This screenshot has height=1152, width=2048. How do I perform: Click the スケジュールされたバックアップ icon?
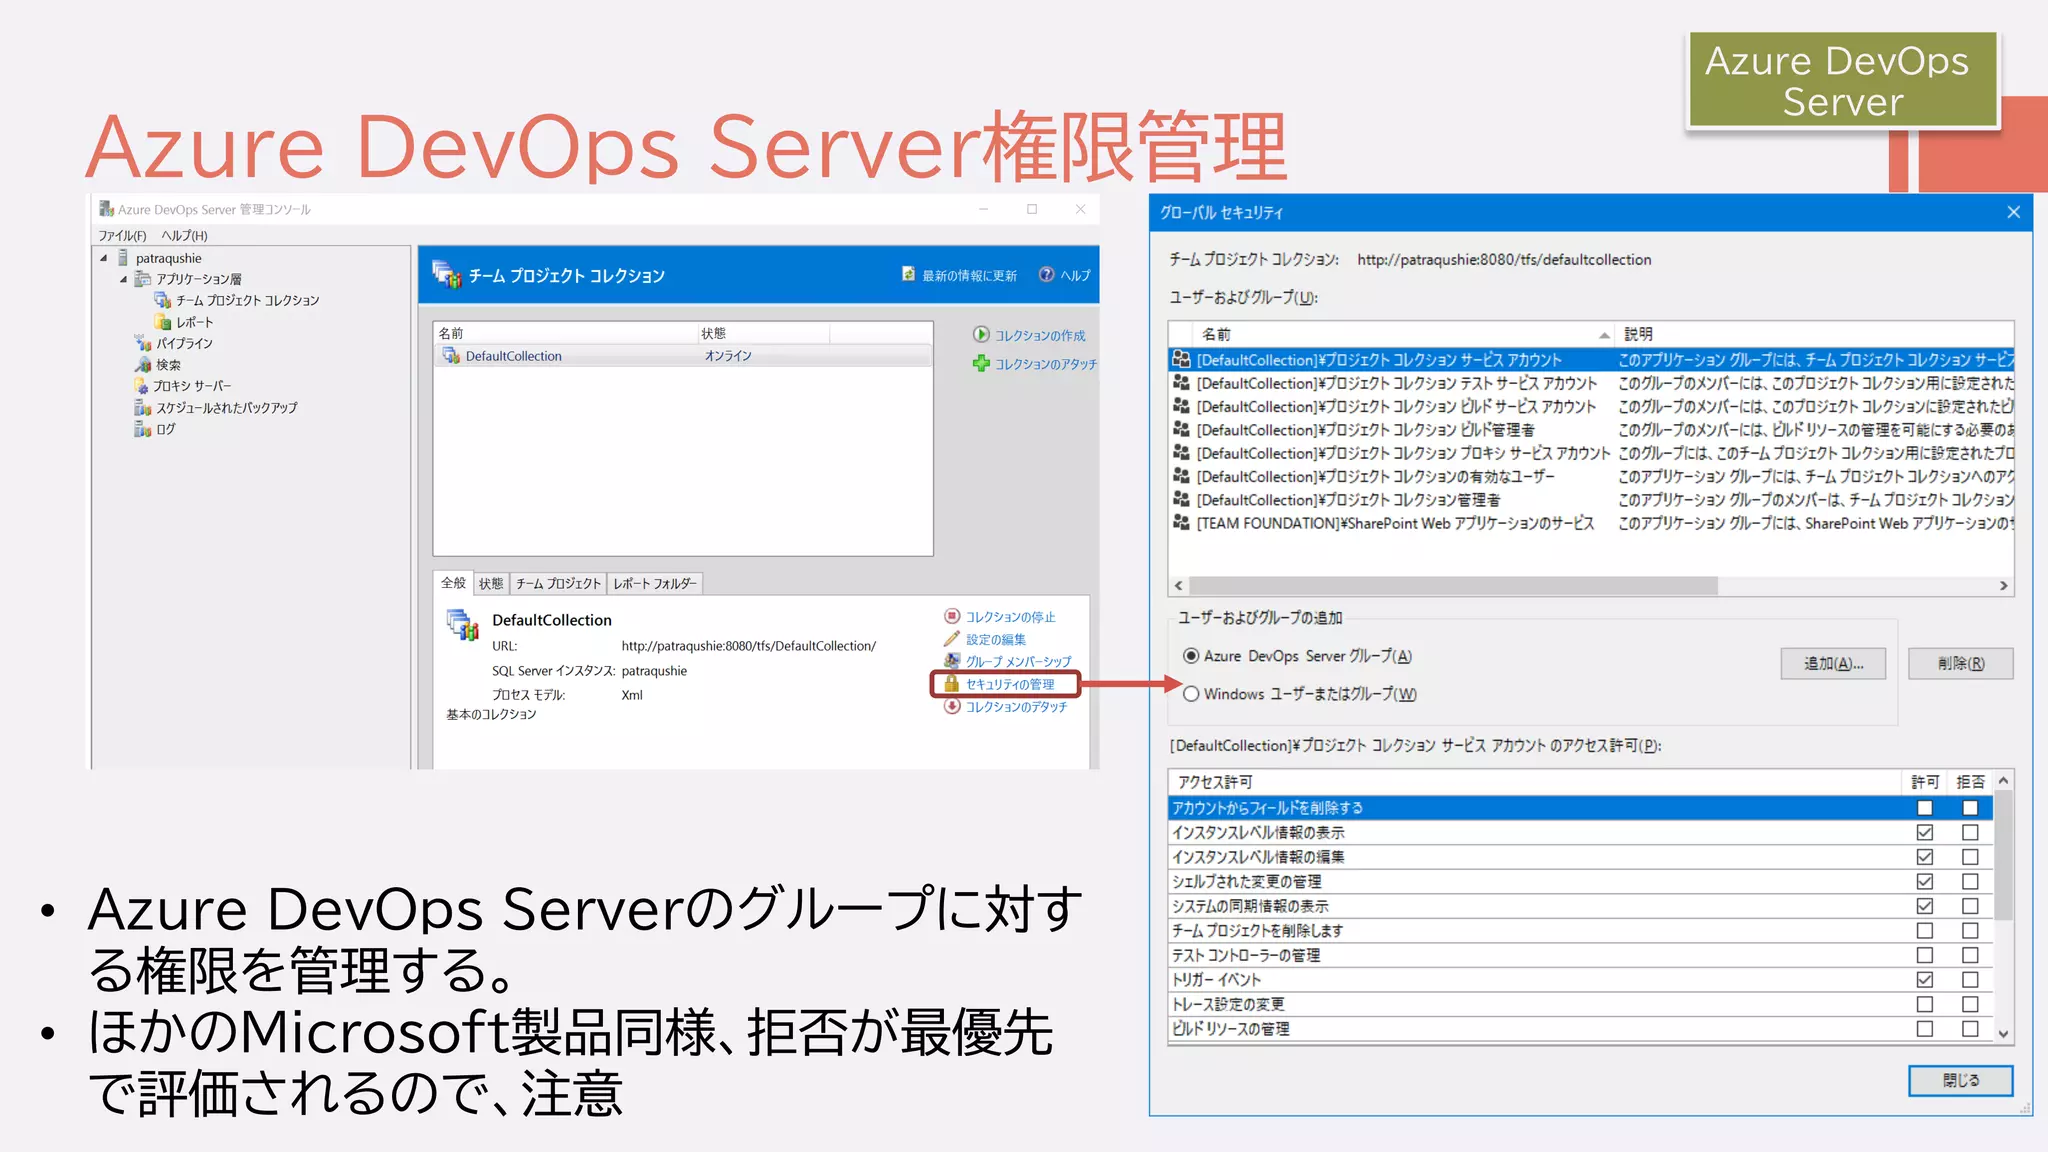pyautogui.click(x=143, y=408)
